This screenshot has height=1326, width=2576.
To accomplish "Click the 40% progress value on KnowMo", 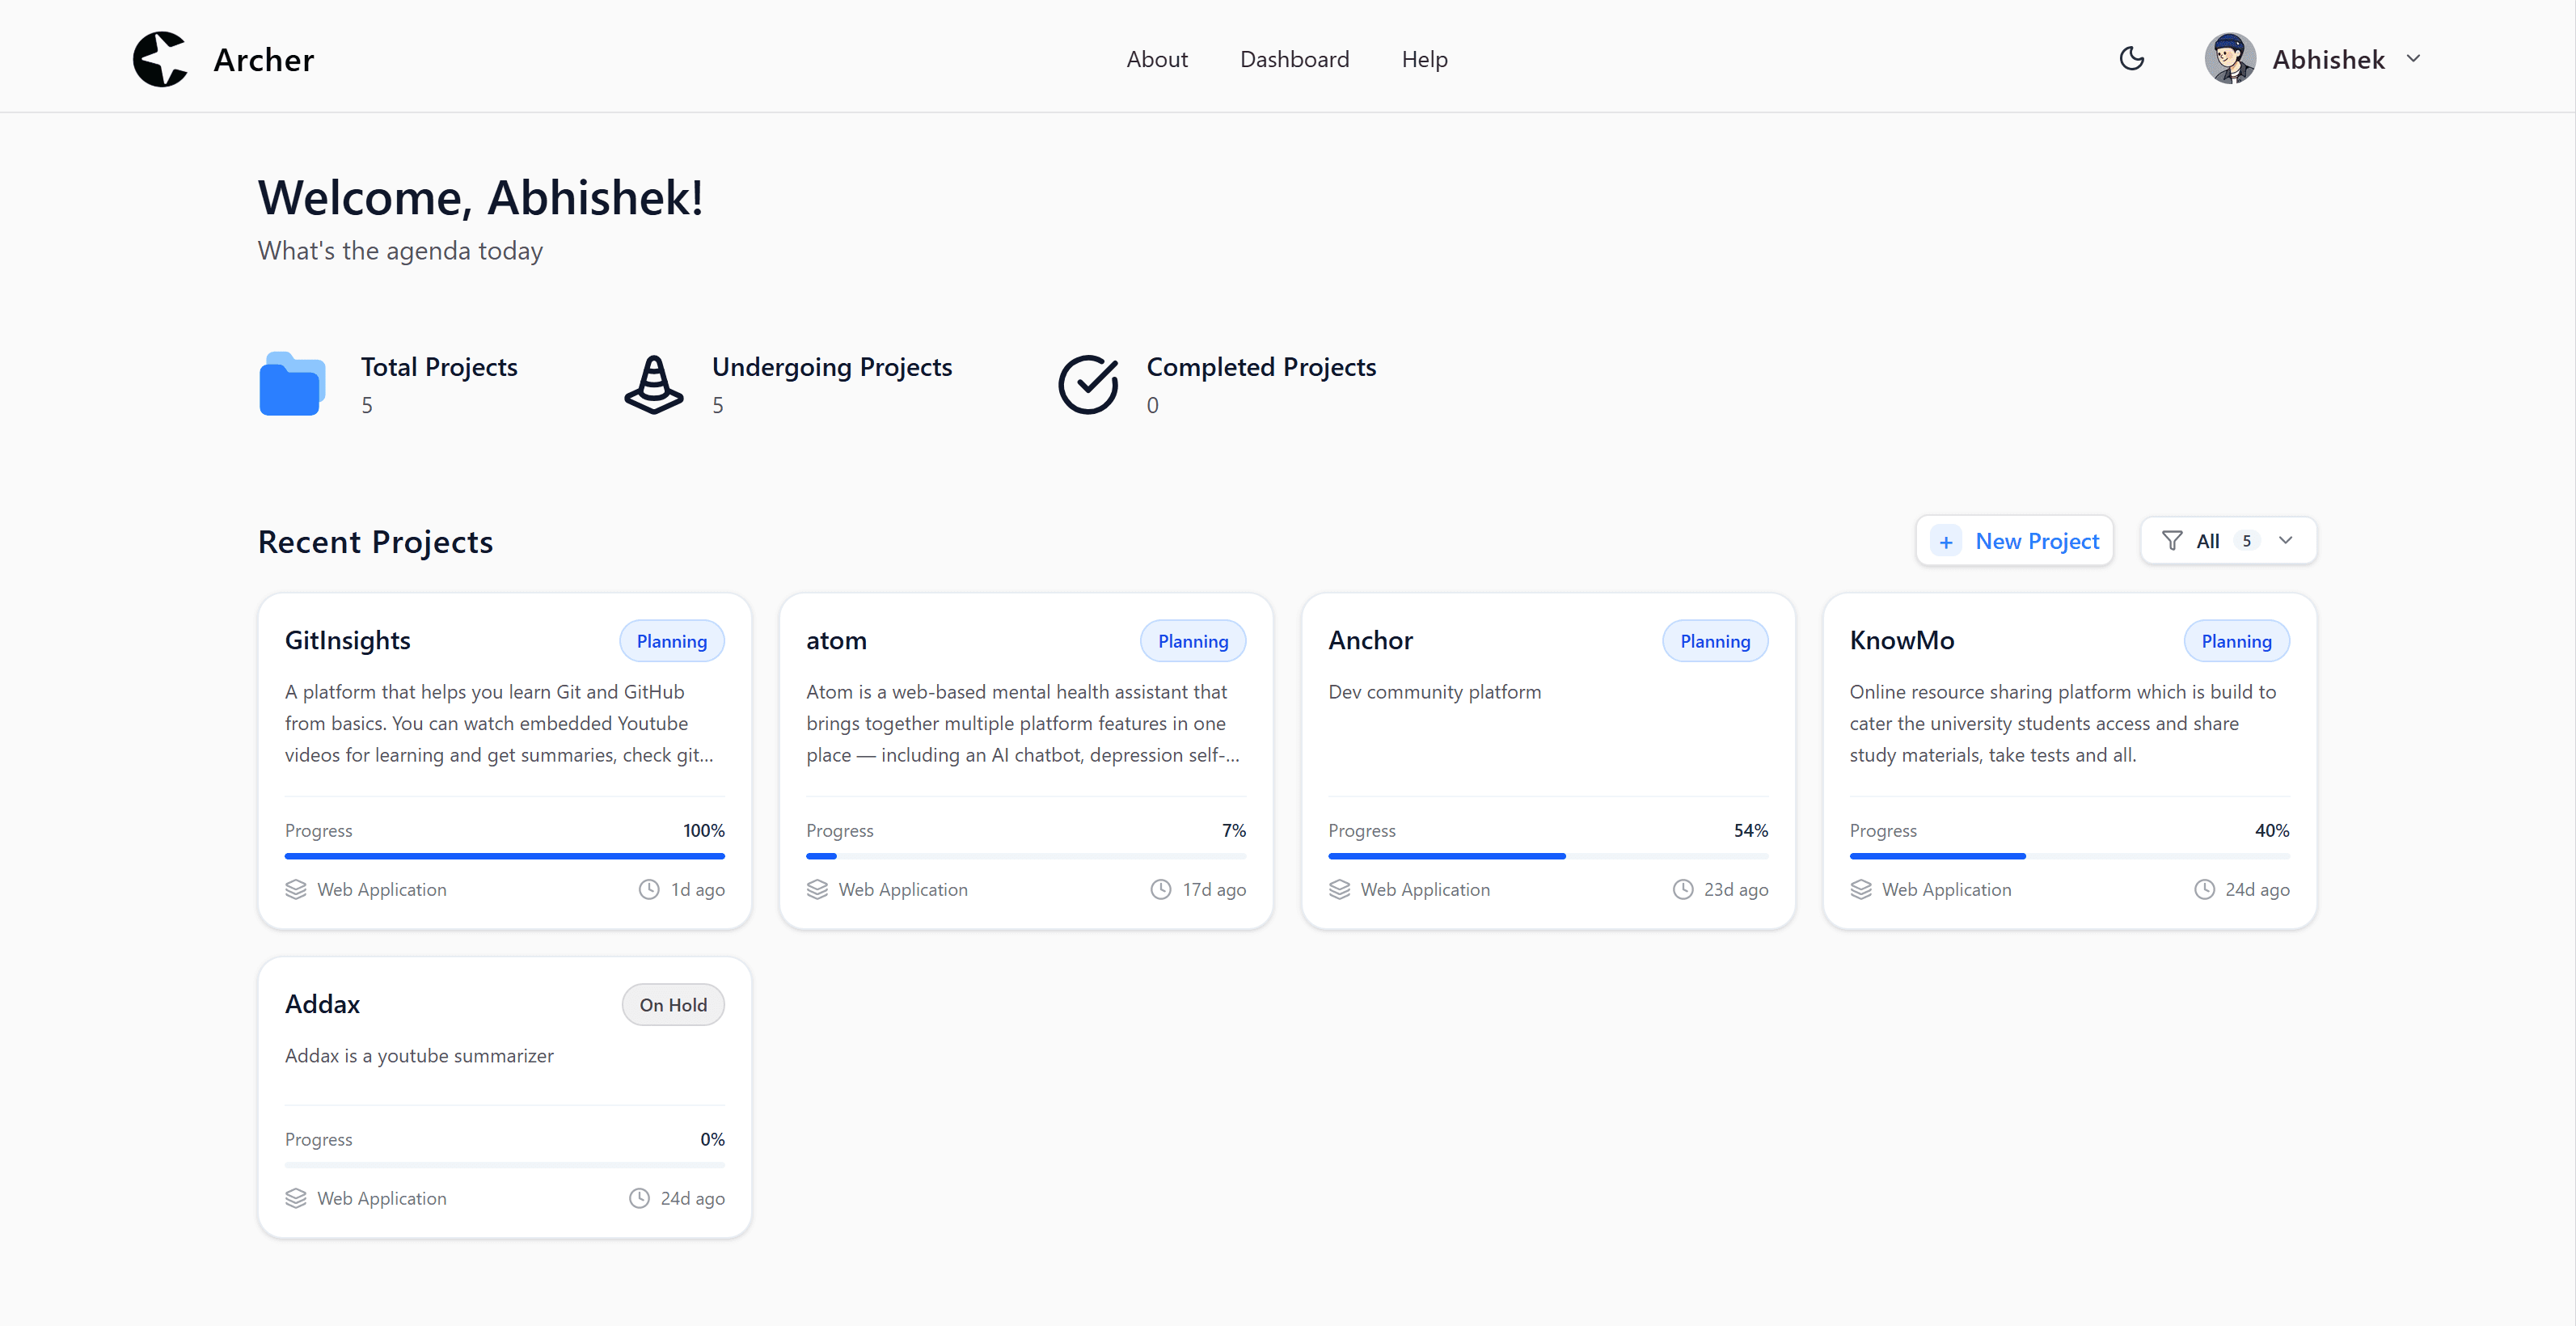I will (2271, 830).
